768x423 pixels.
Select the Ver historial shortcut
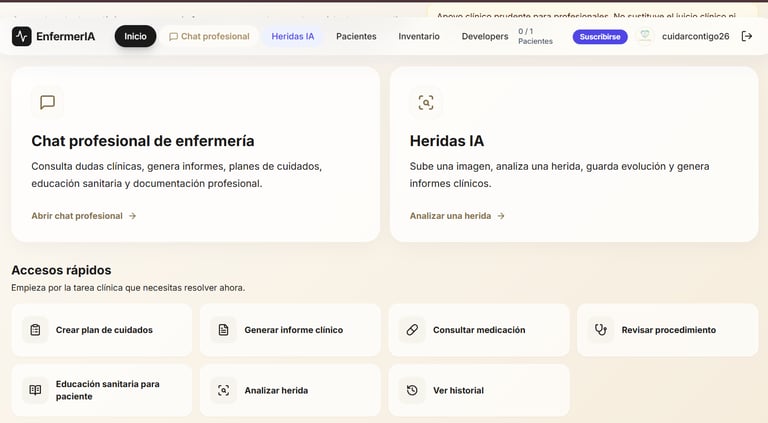[x=479, y=390]
